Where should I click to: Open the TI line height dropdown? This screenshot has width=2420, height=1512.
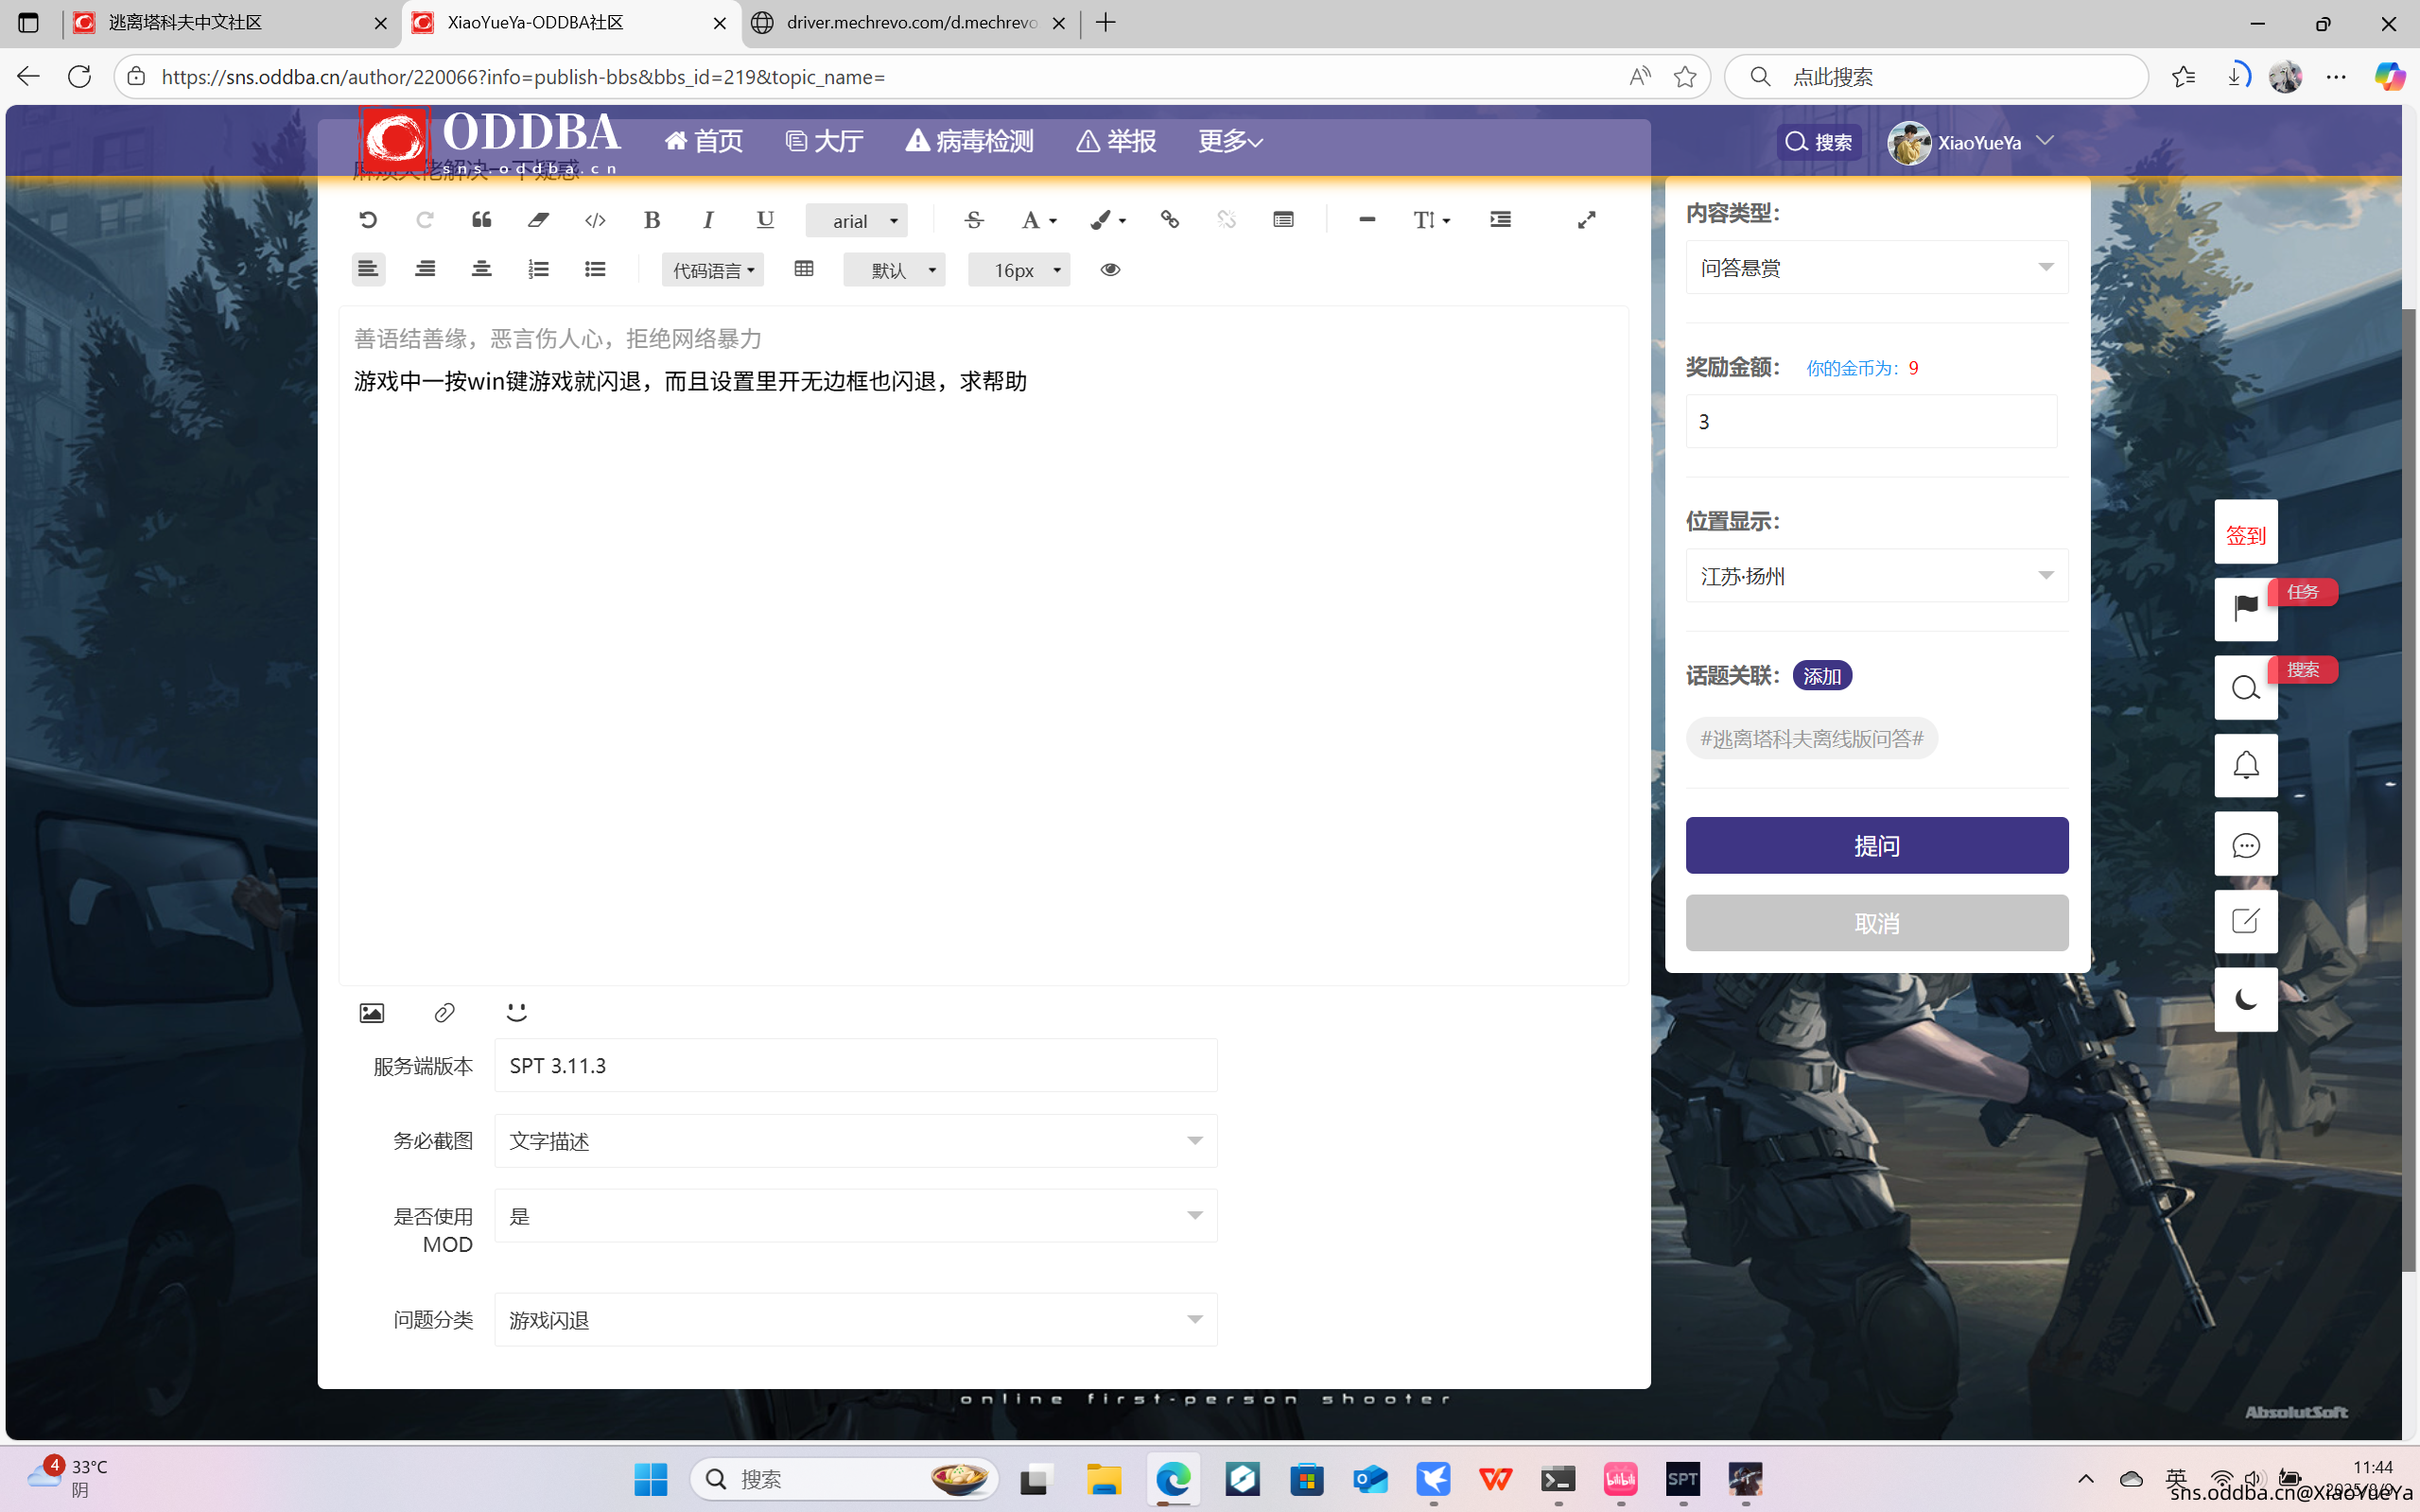tap(1432, 220)
